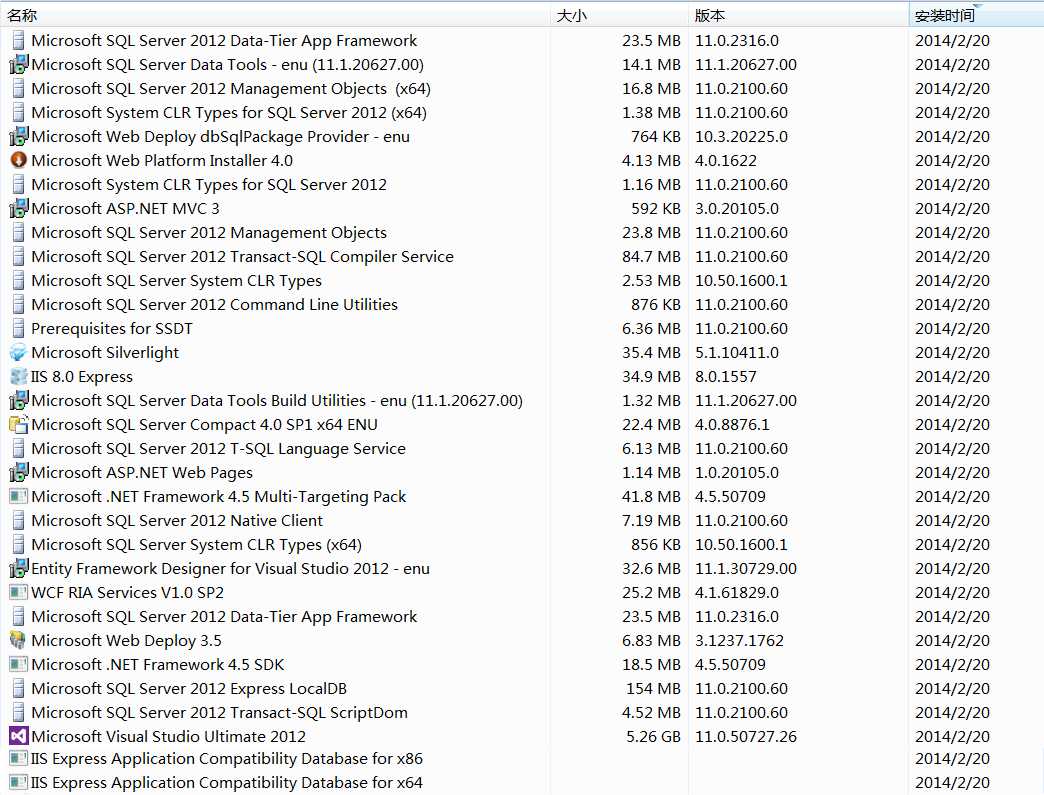Click the SQL Server 2012 Transact-SQL ScriptDom icon
Viewport: 1044px width, 795px height.
pos(19,712)
